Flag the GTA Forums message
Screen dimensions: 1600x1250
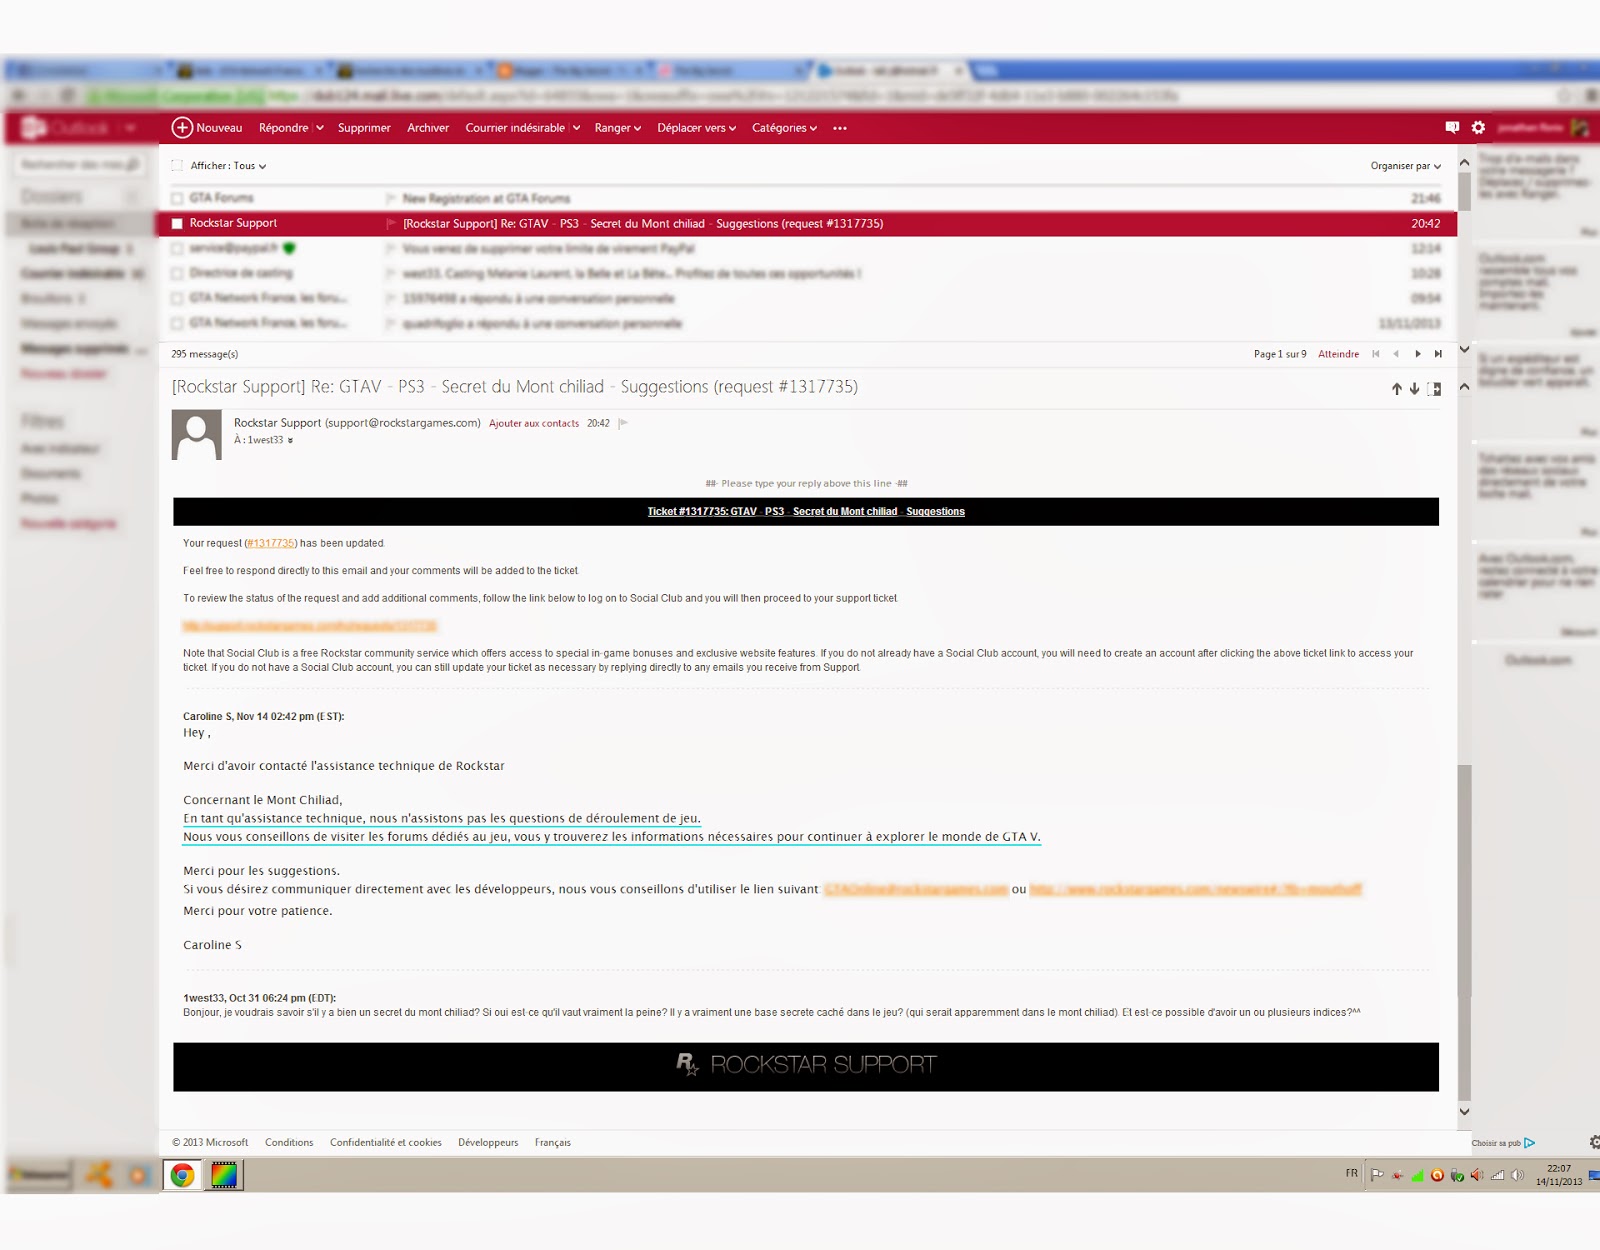click(x=391, y=198)
